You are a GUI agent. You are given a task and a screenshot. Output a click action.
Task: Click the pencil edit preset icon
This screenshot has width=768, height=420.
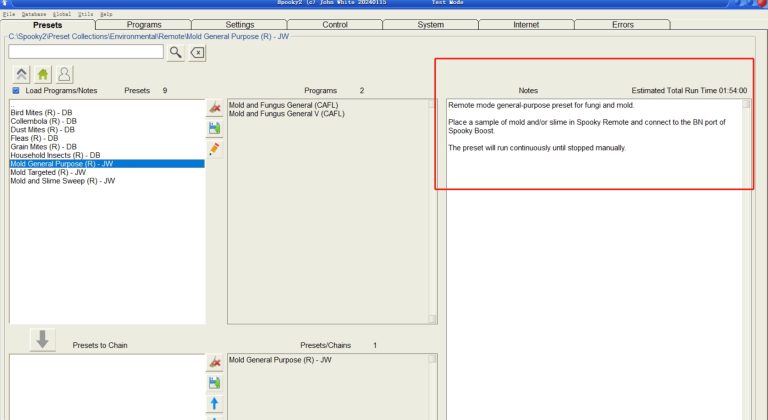pos(214,148)
